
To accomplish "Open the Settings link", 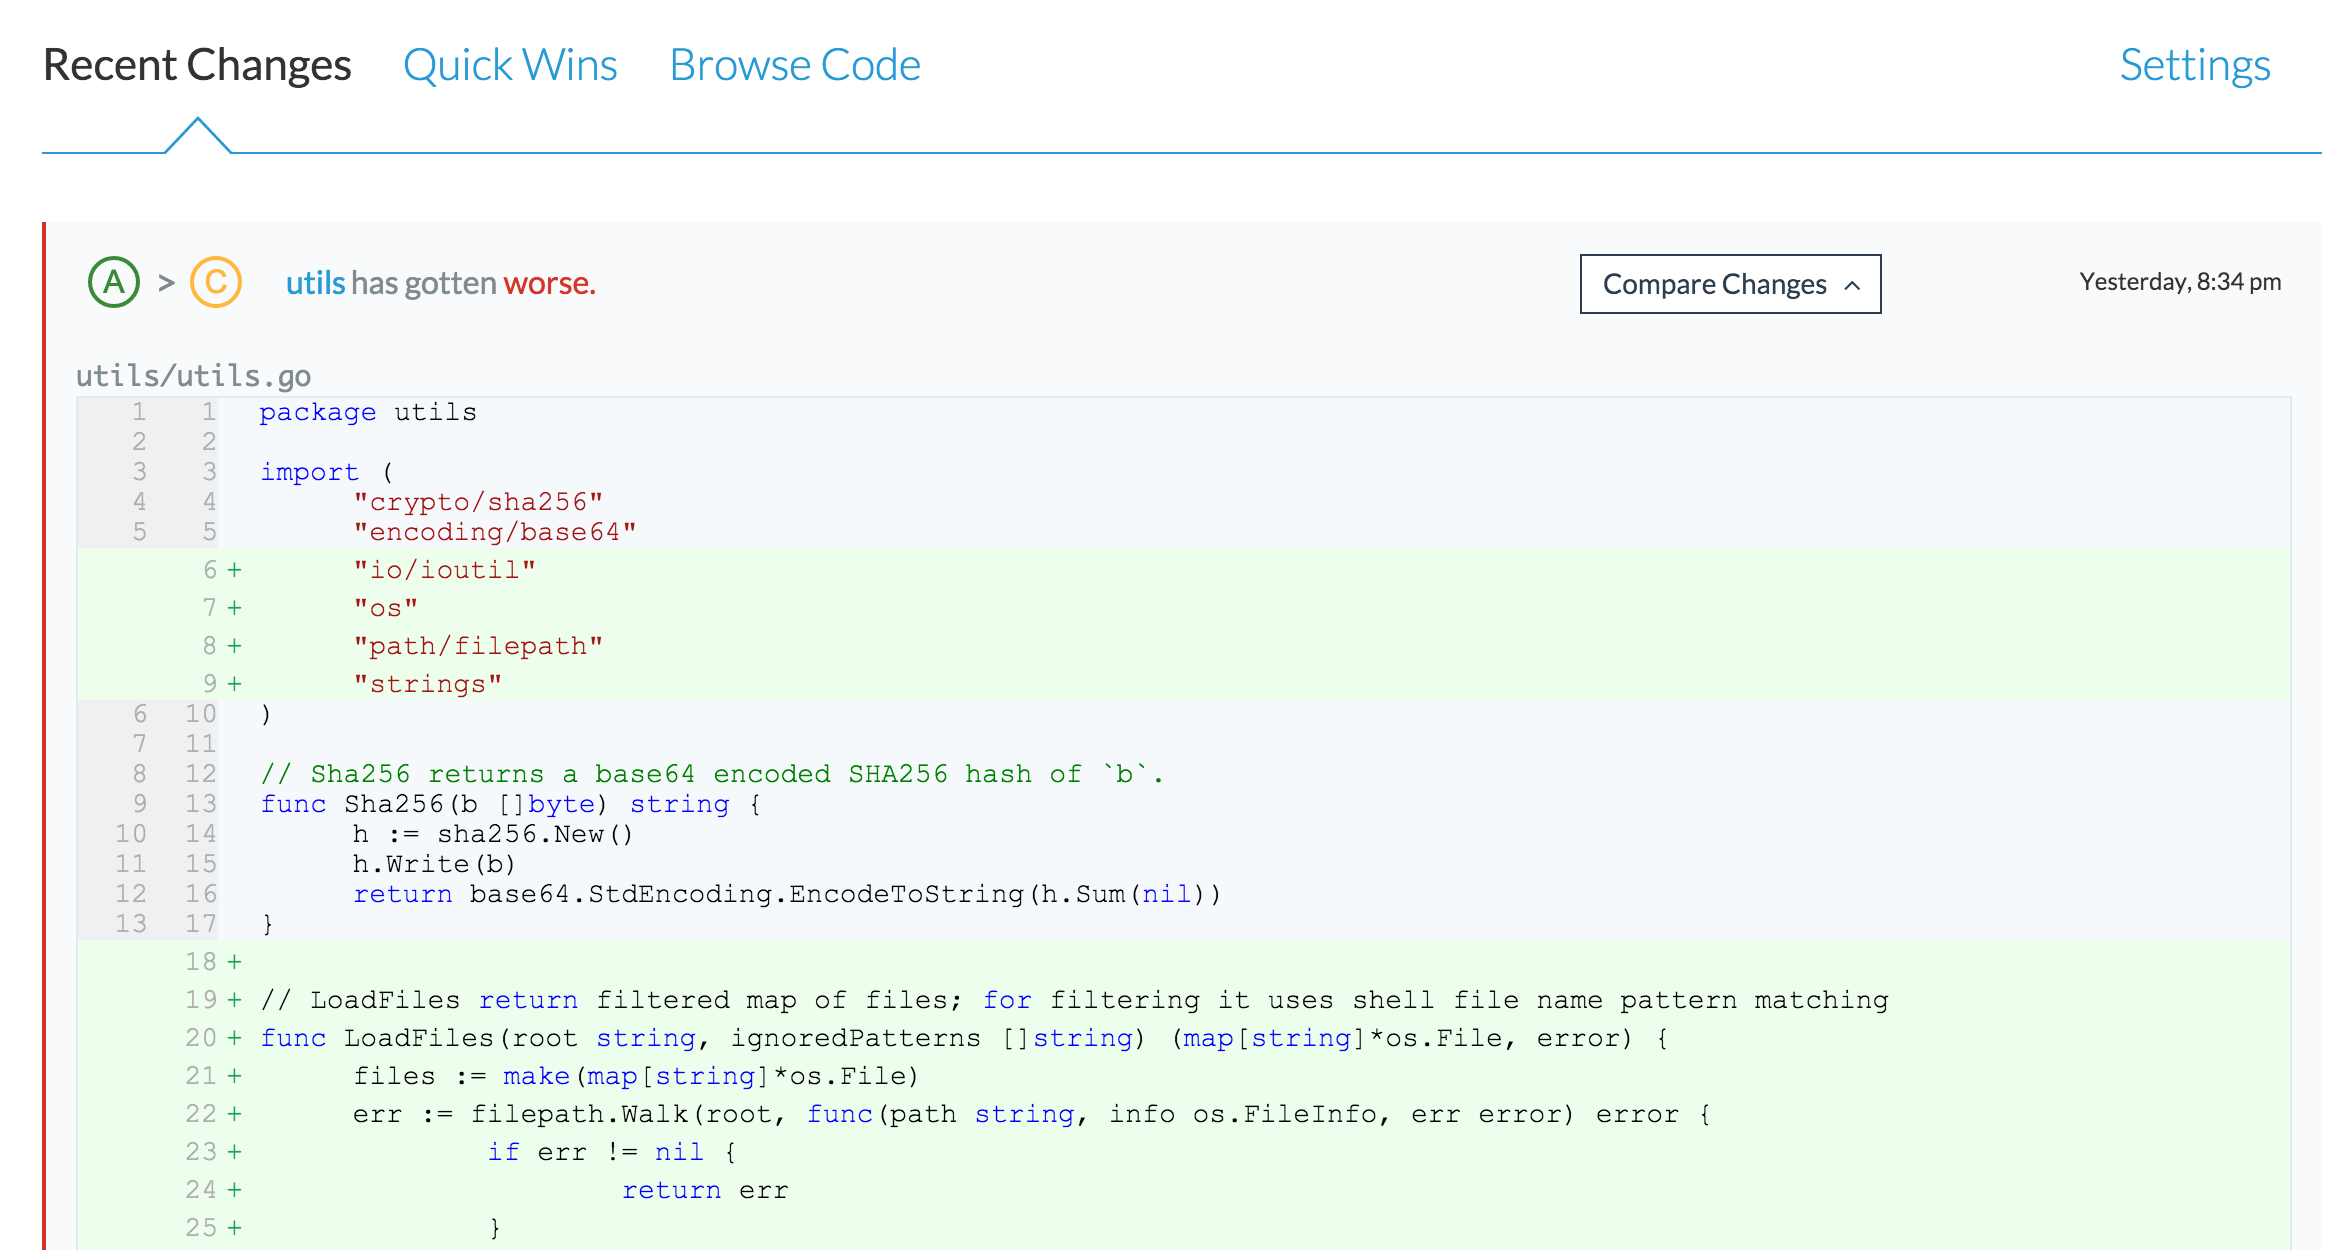I will 2195,65.
